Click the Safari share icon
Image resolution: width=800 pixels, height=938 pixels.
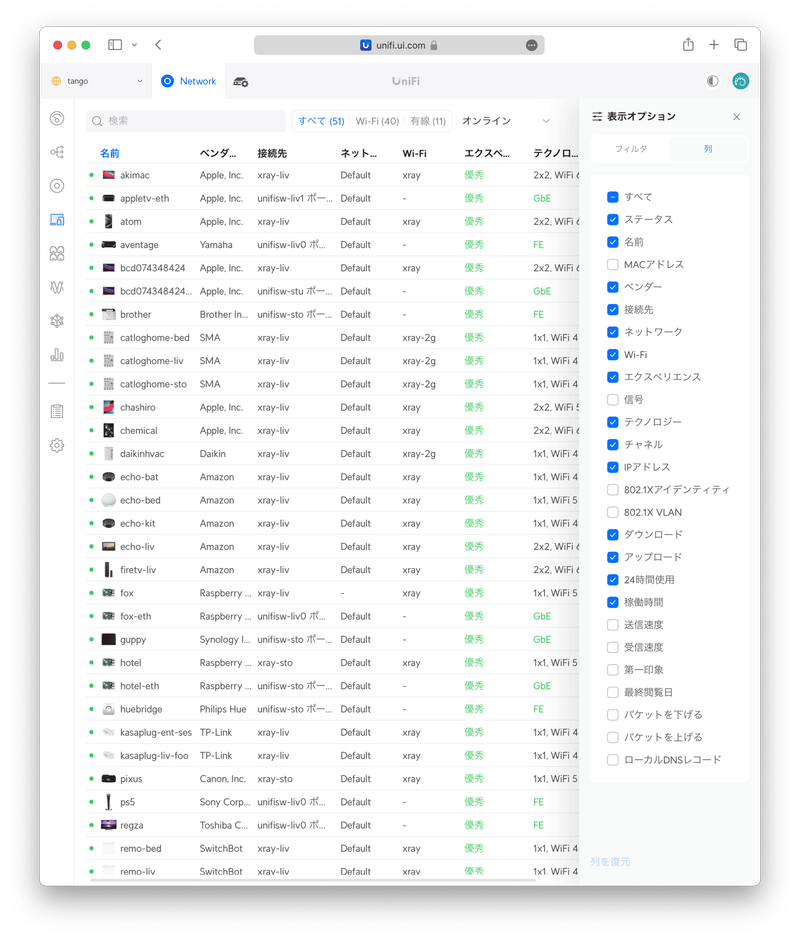click(x=688, y=45)
